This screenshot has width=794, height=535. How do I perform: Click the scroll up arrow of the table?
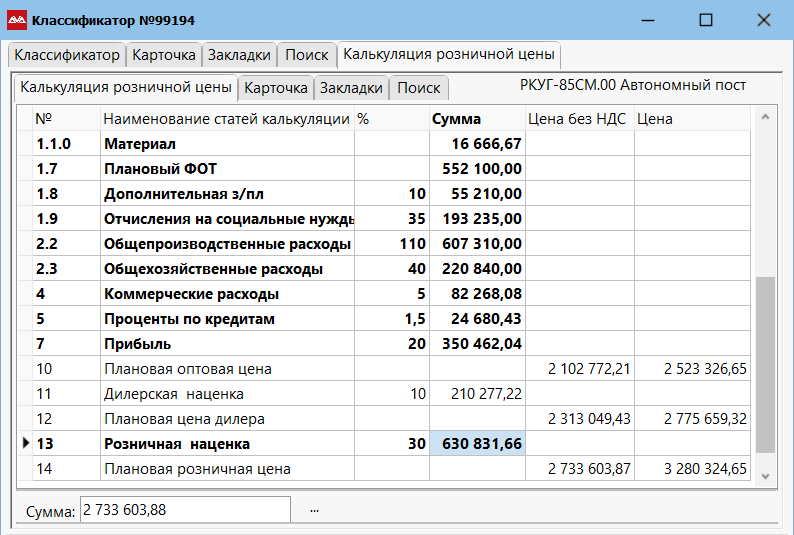[765, 118]
